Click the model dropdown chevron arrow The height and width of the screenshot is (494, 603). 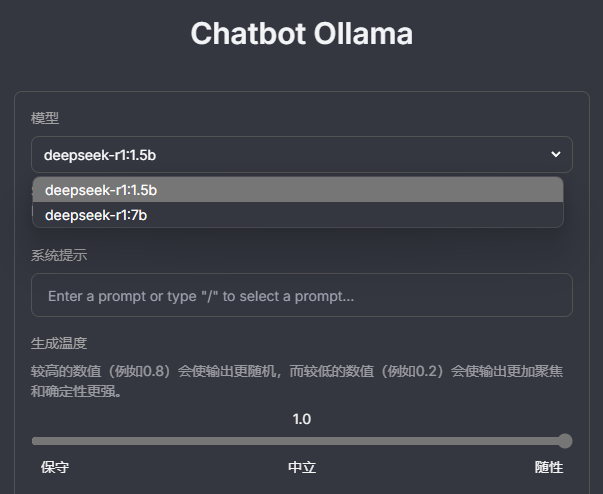tap(556, 154)
